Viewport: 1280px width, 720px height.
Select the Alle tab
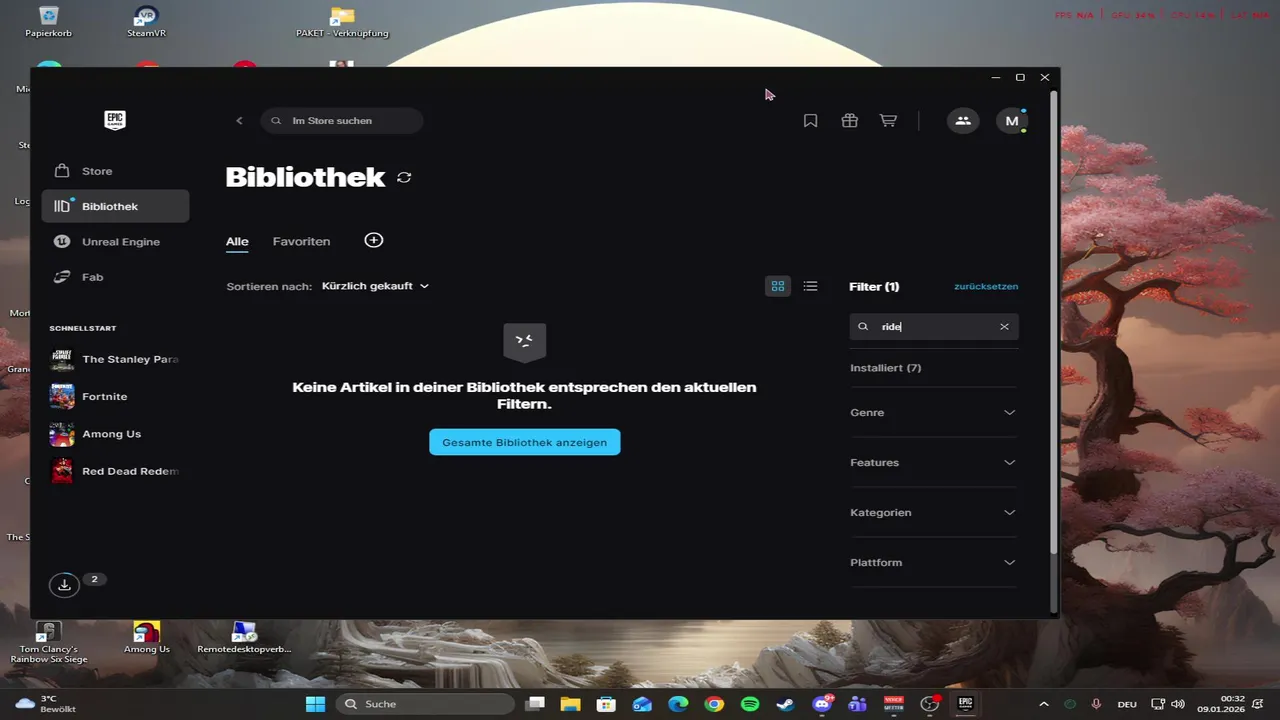pos(237,241)
